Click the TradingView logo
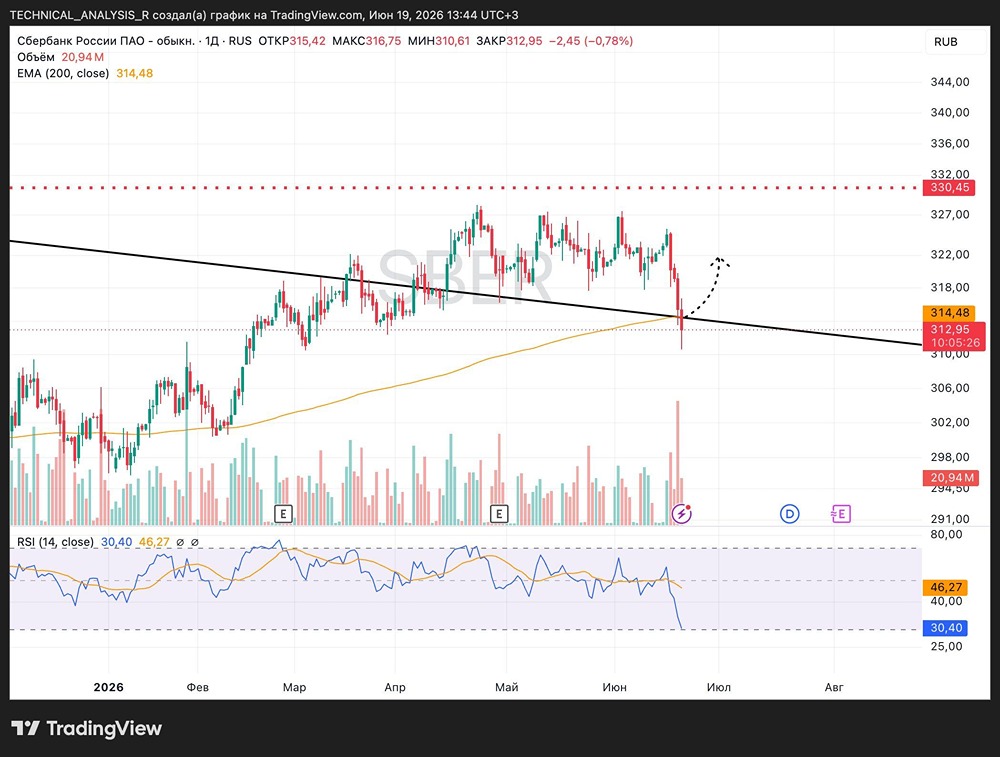Viewport: 1000px width, 757px height. pos(87,728)
